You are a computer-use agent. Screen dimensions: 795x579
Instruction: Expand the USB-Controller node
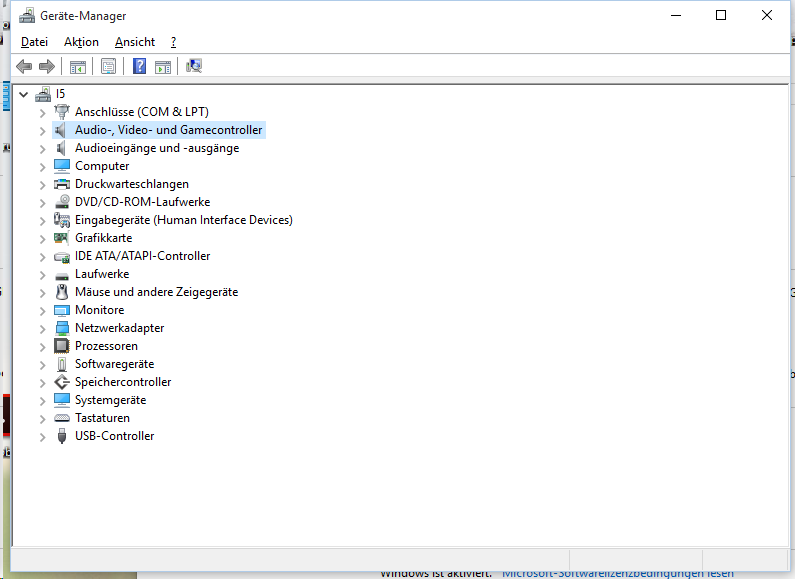[x=42, y=436]
